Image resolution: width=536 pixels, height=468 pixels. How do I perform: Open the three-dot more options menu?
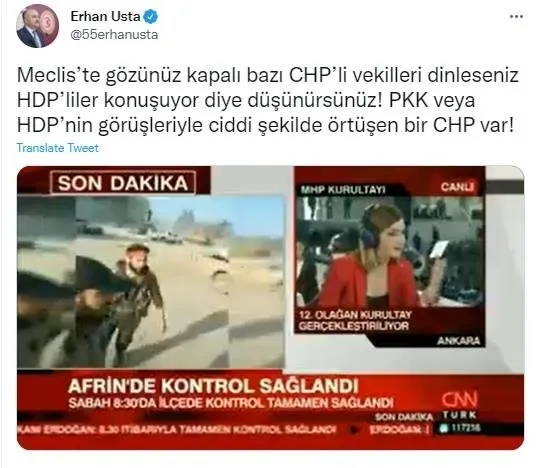coord(516,17)
